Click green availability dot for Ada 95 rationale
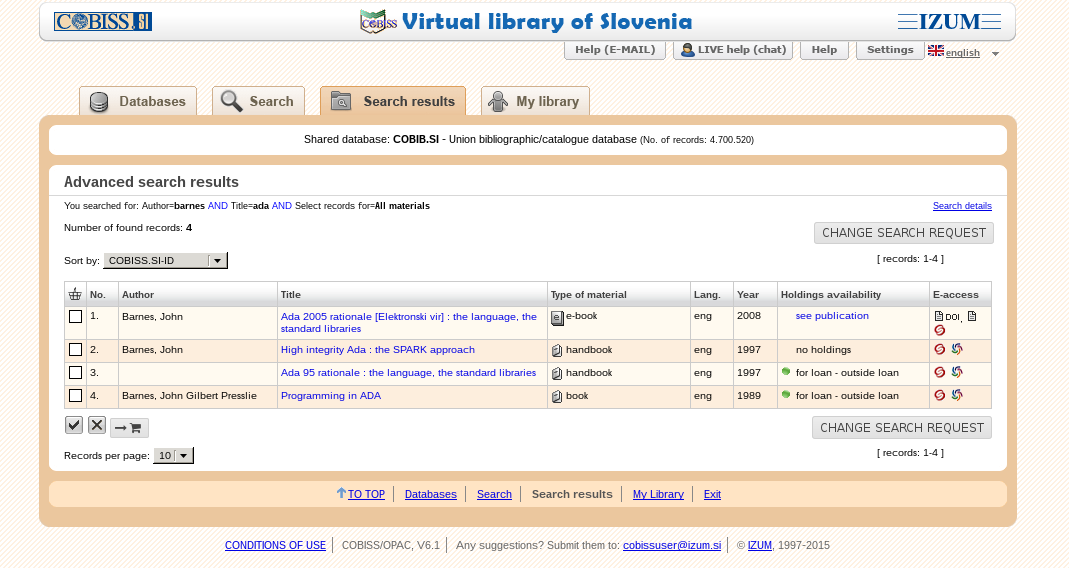 pos(786,371)
